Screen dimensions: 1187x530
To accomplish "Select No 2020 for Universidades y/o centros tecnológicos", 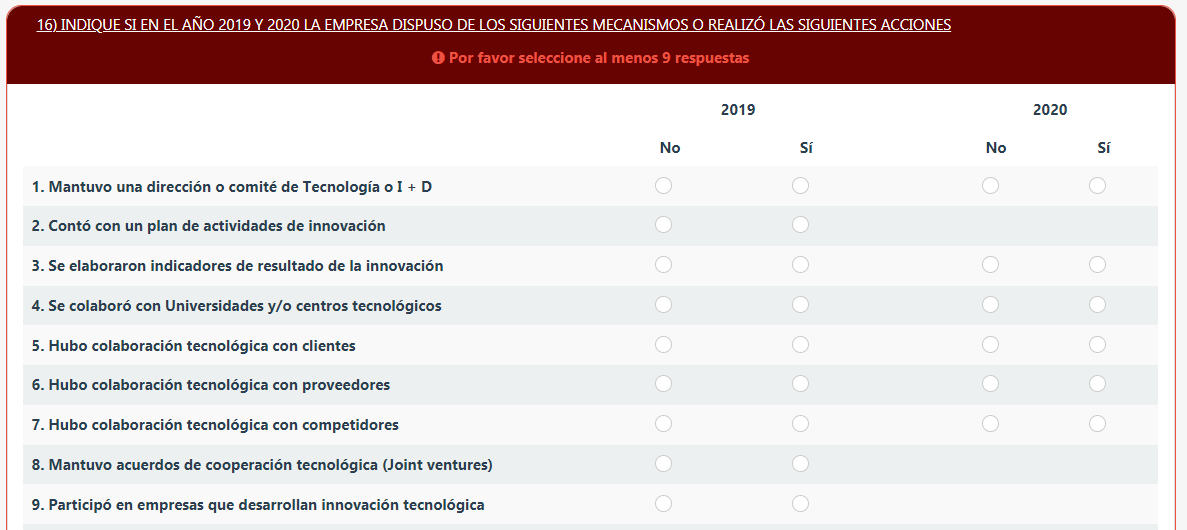I will tap(990, 304).
